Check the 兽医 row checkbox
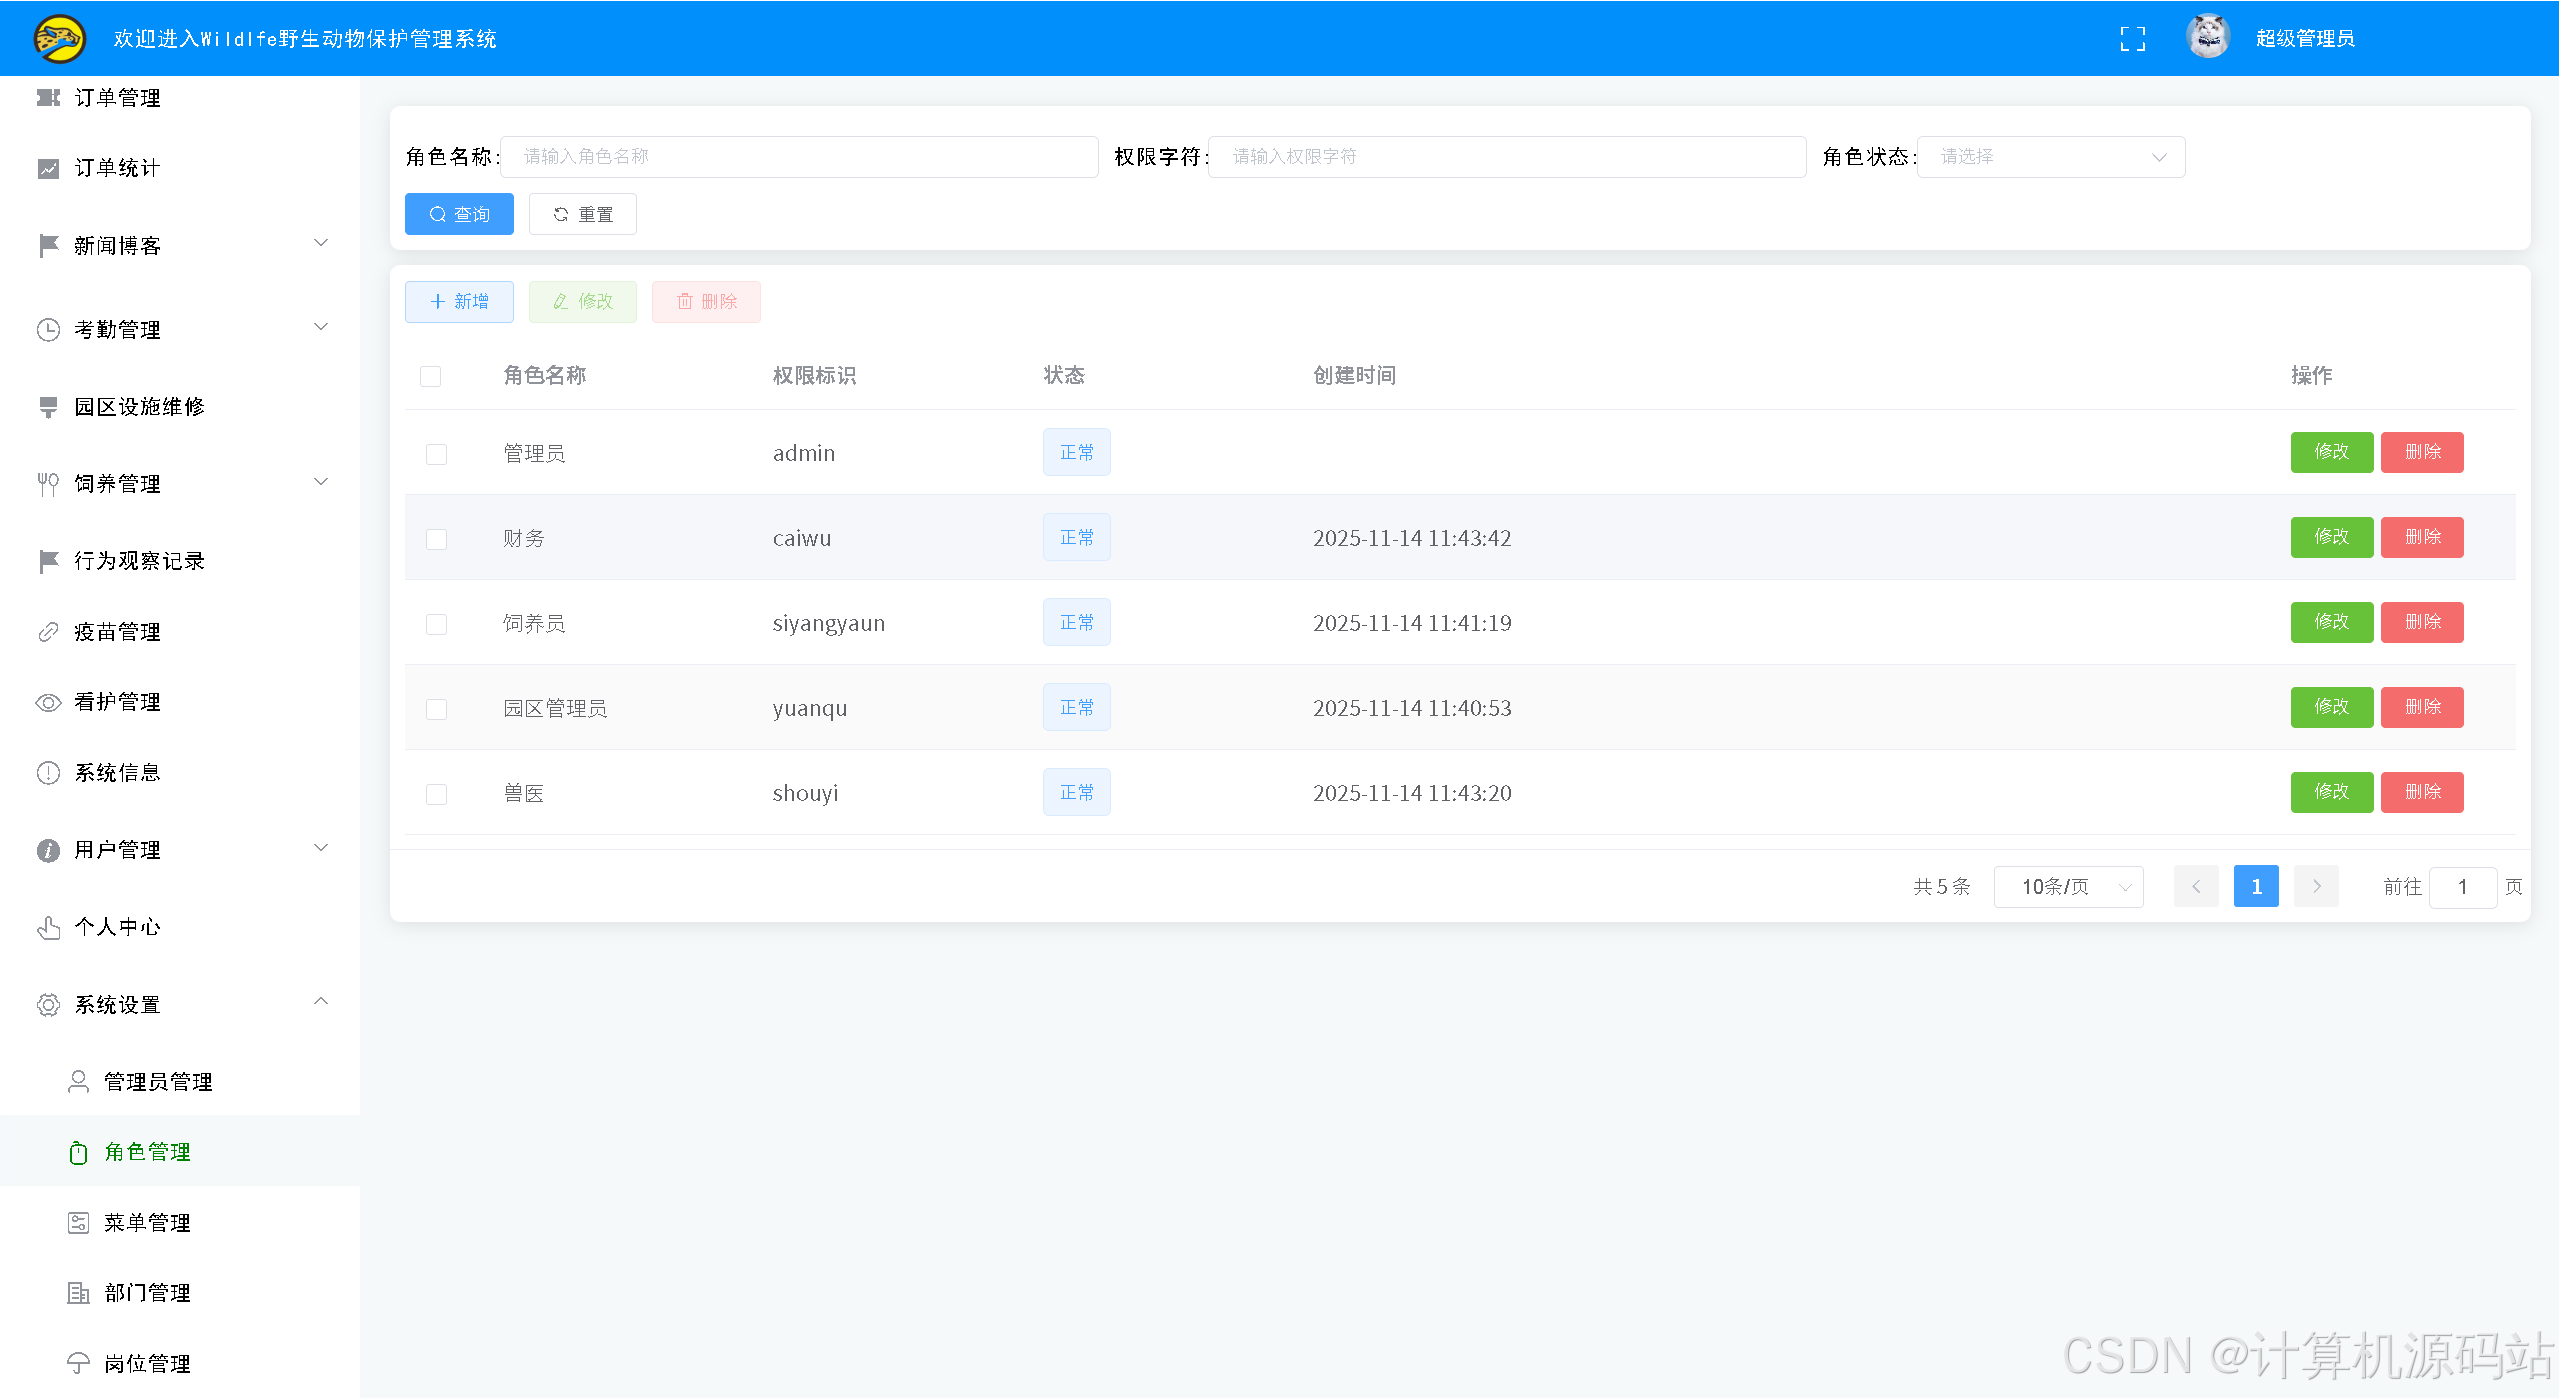The height and width of the screenshot is (1398, 2559). [436, 794]
